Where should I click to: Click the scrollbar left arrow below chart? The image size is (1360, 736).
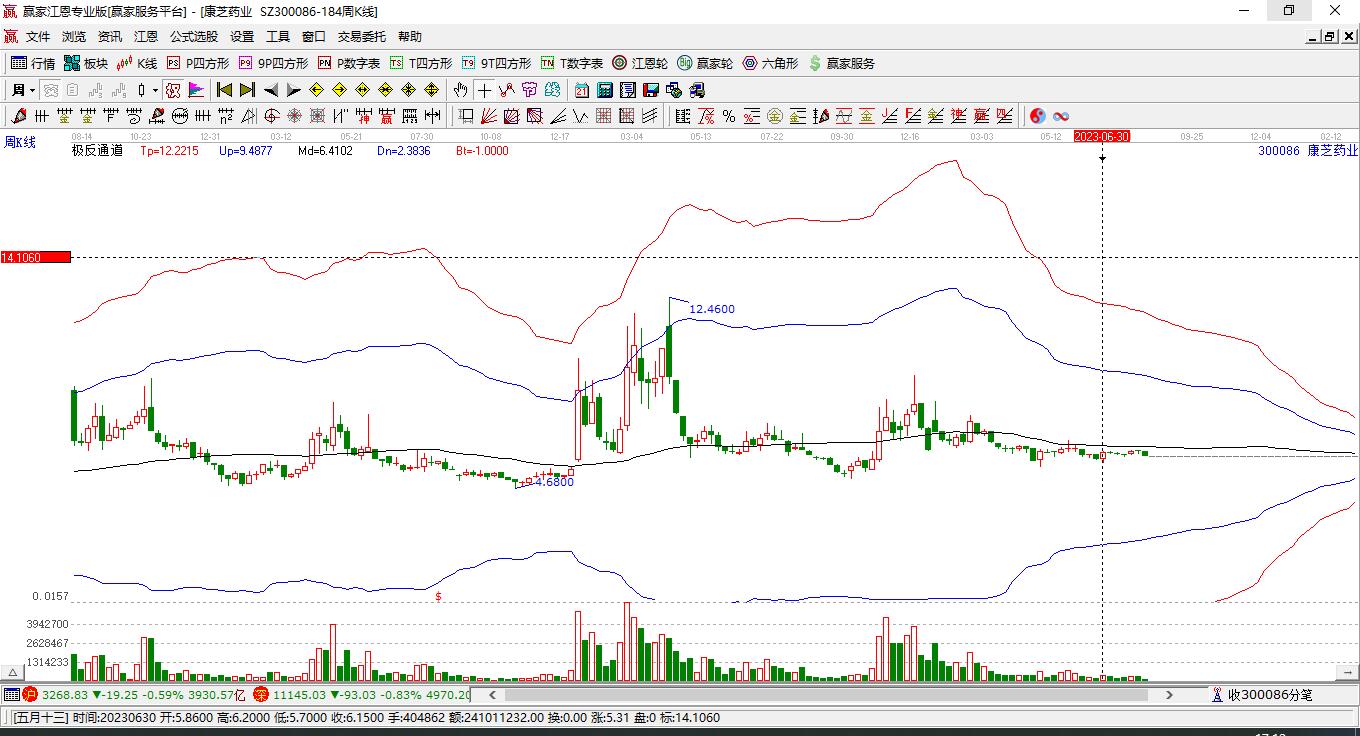[491, 694]
